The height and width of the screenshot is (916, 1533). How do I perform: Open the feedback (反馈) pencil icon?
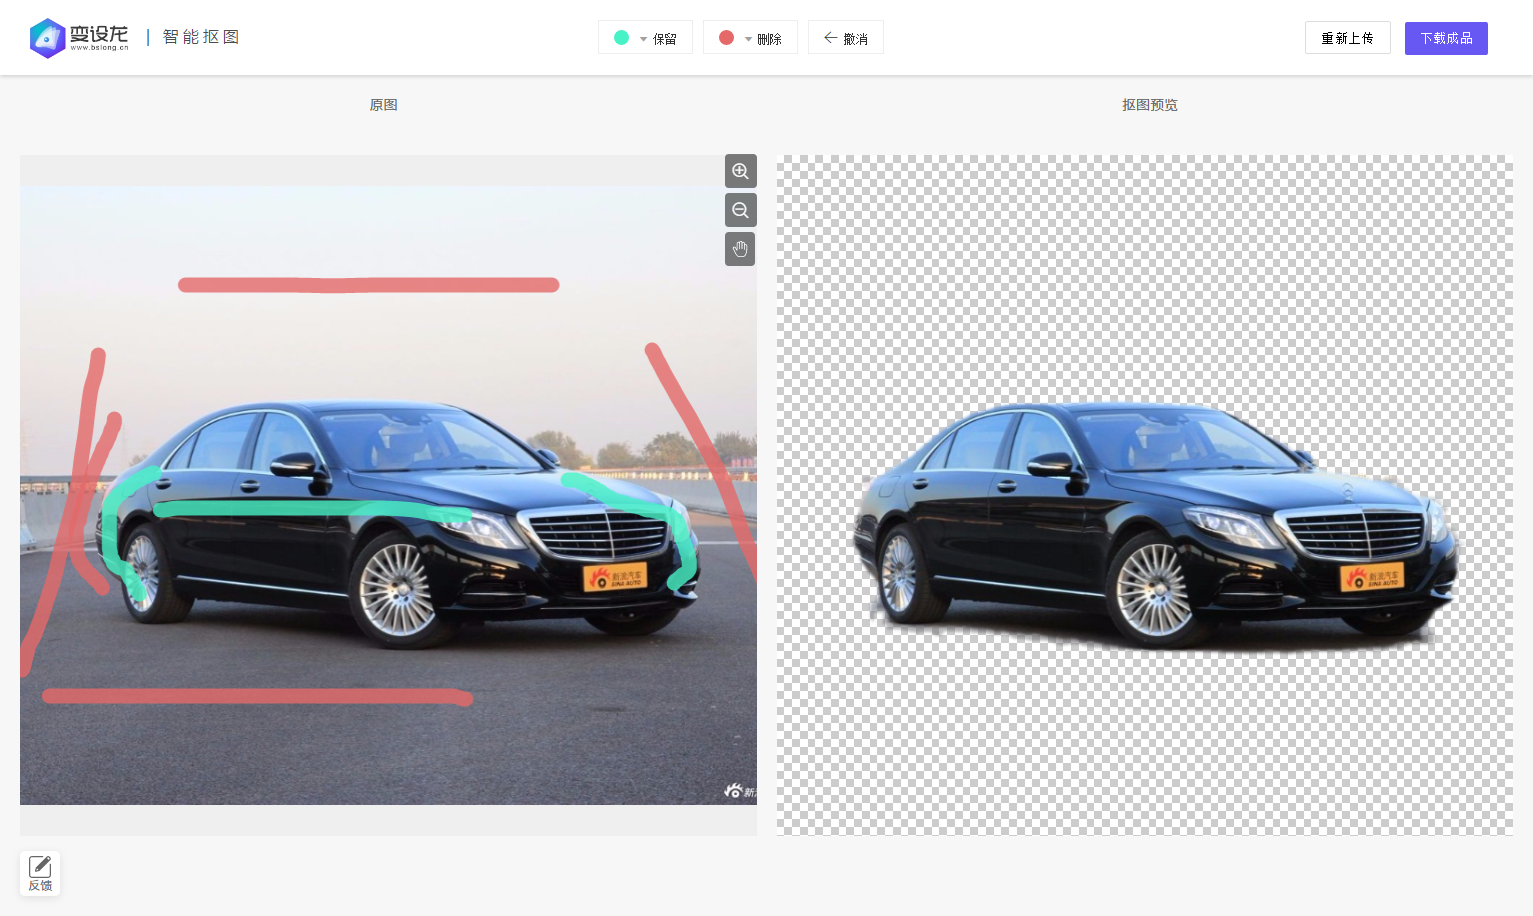(x=40, y=866)
